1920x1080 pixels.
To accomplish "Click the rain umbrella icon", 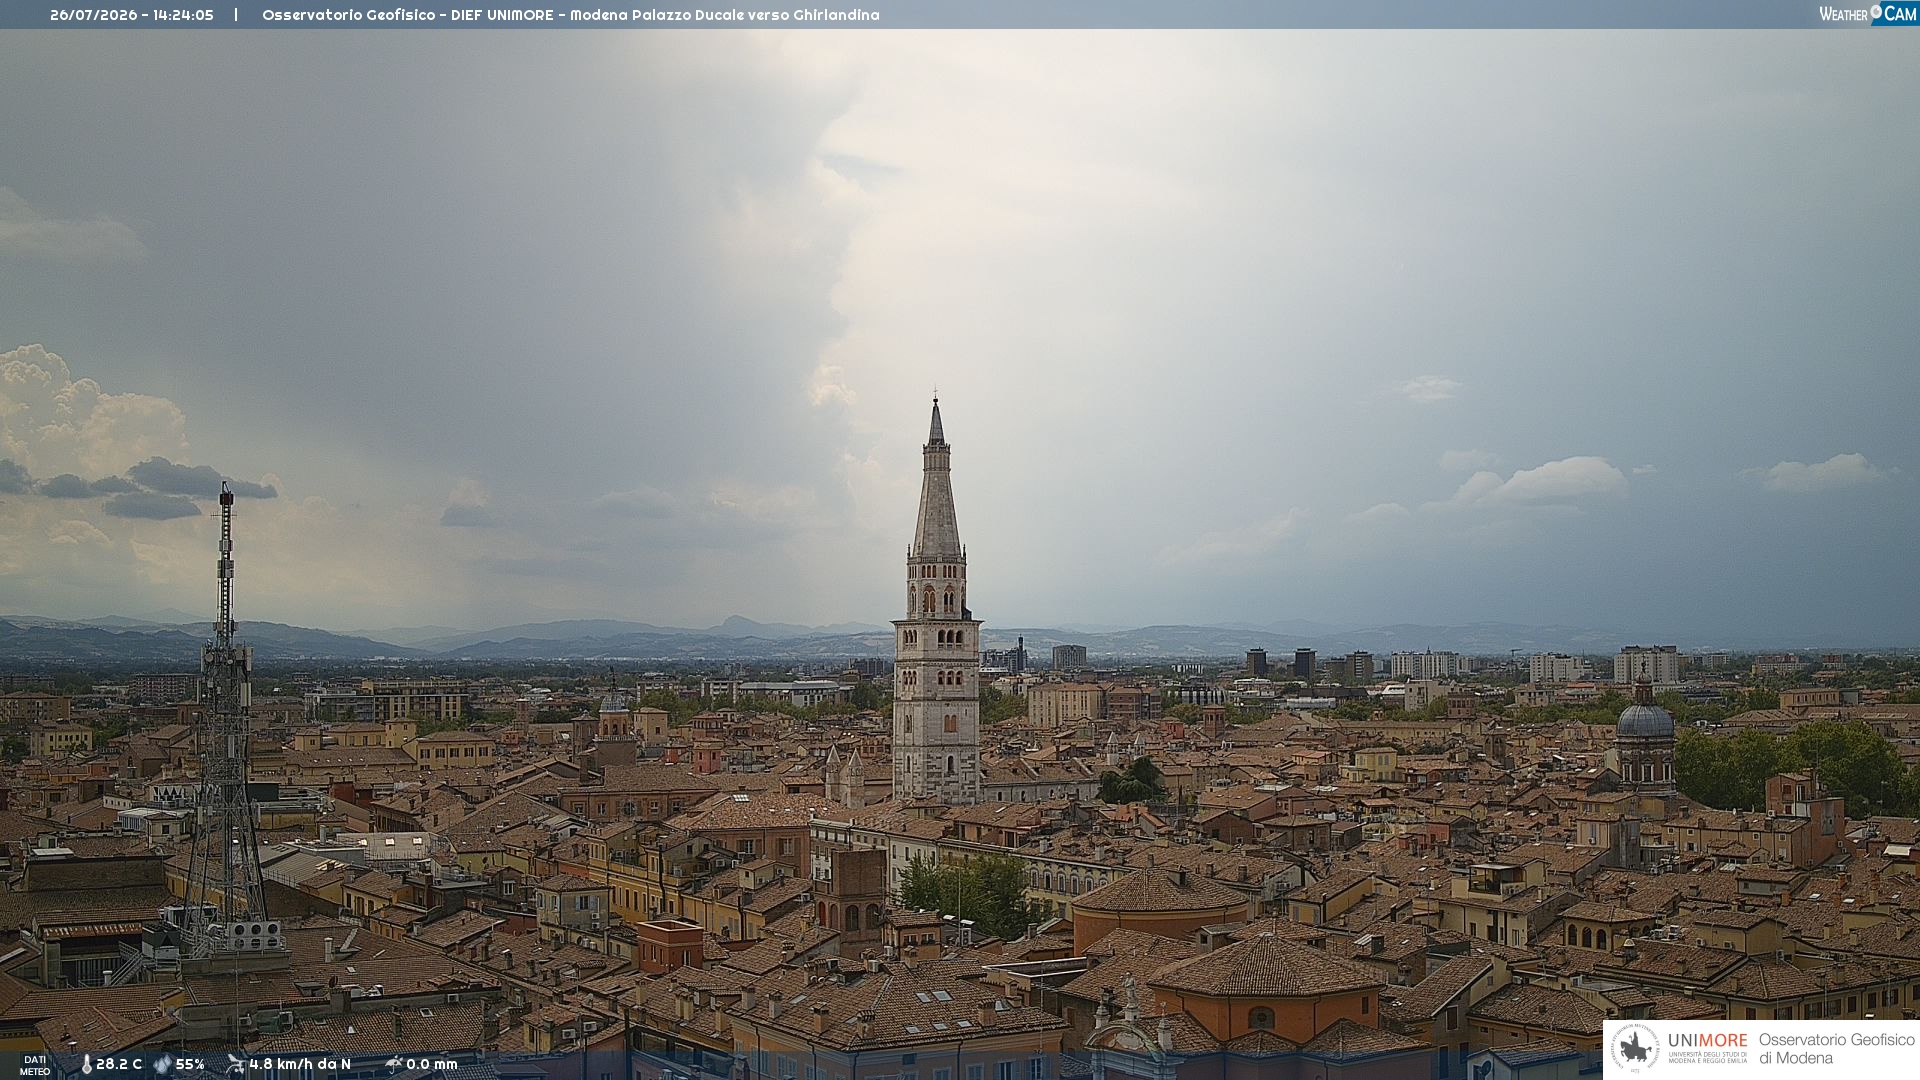I will (x=394, y=1064).
